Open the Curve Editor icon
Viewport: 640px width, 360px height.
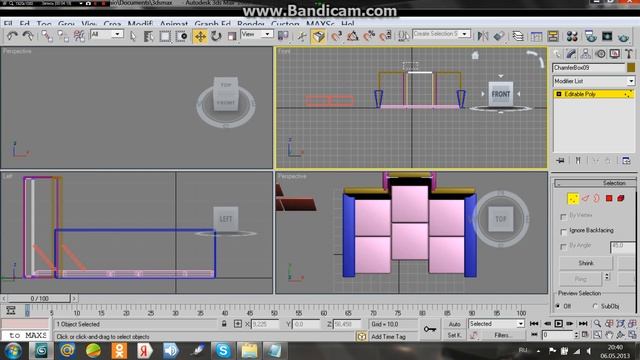(x=536, y=36)
